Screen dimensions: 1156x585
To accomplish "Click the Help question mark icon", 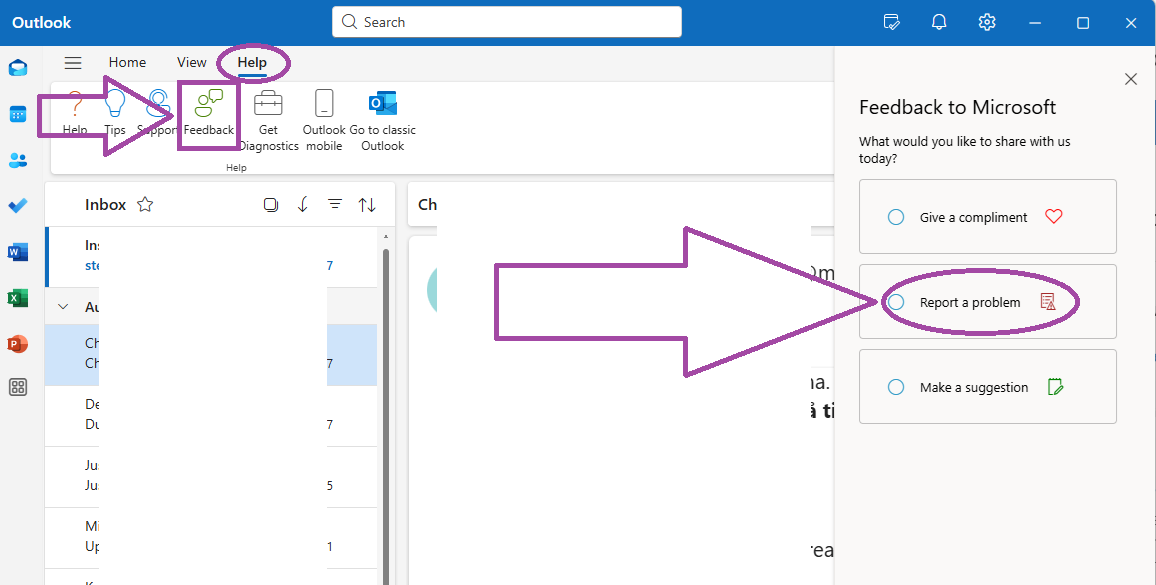I will pos(74,114).
